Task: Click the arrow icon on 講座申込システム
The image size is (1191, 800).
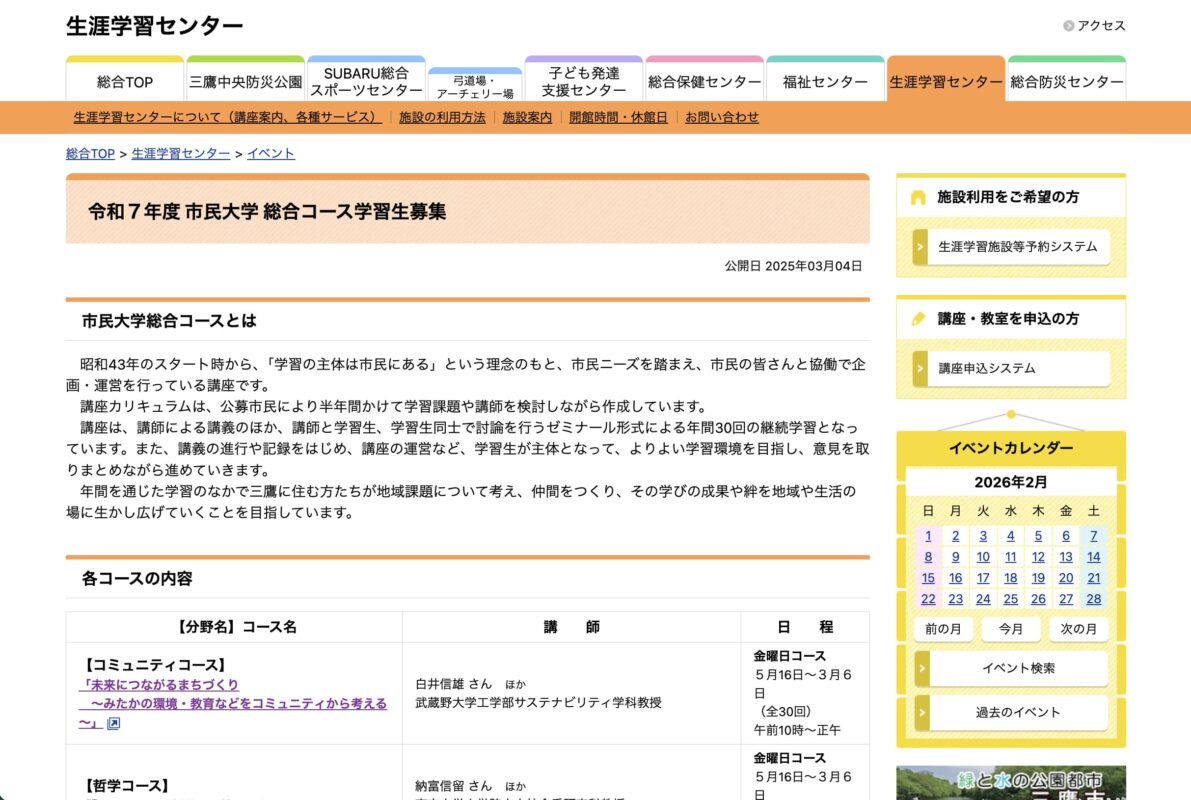Action: pos(920,369)
